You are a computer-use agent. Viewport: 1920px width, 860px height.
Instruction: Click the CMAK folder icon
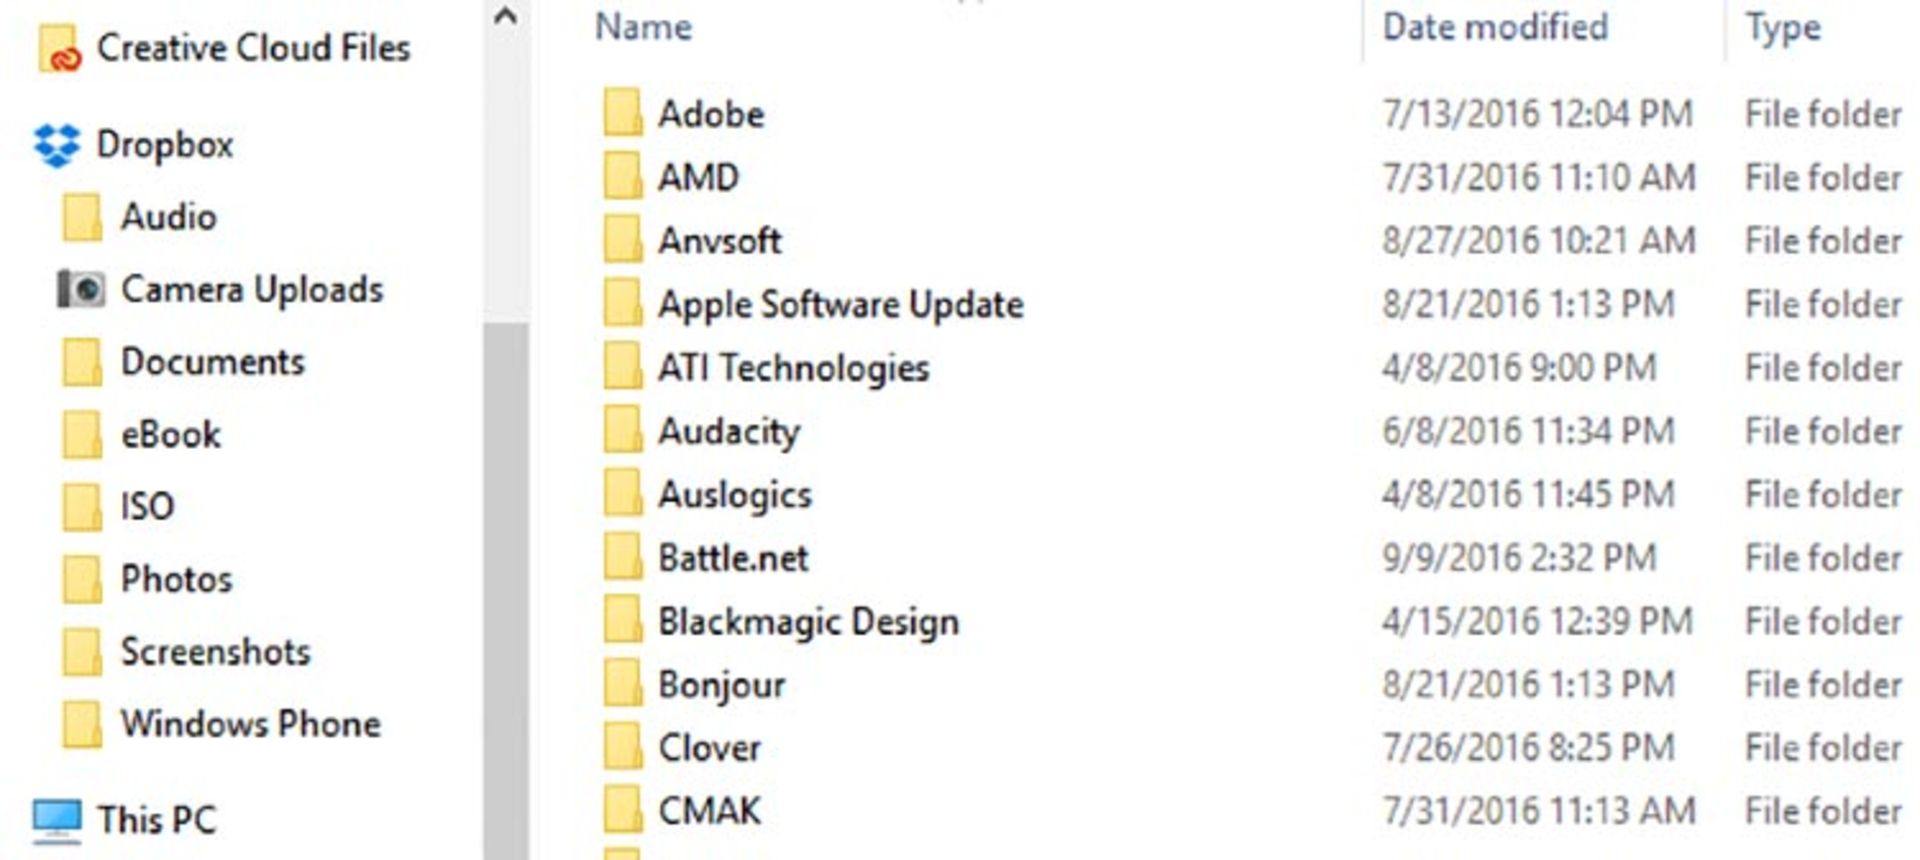tap(622, 810)
